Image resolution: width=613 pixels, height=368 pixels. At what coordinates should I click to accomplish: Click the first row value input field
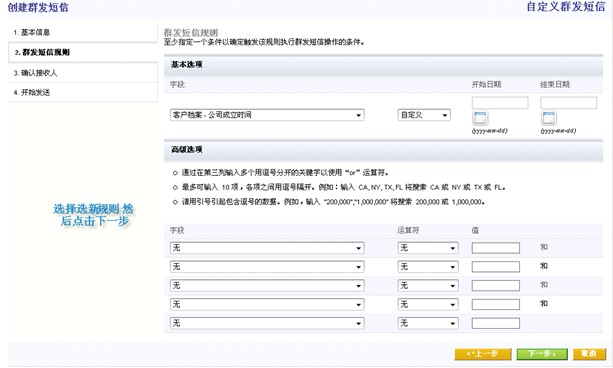(x=496, y=248)
